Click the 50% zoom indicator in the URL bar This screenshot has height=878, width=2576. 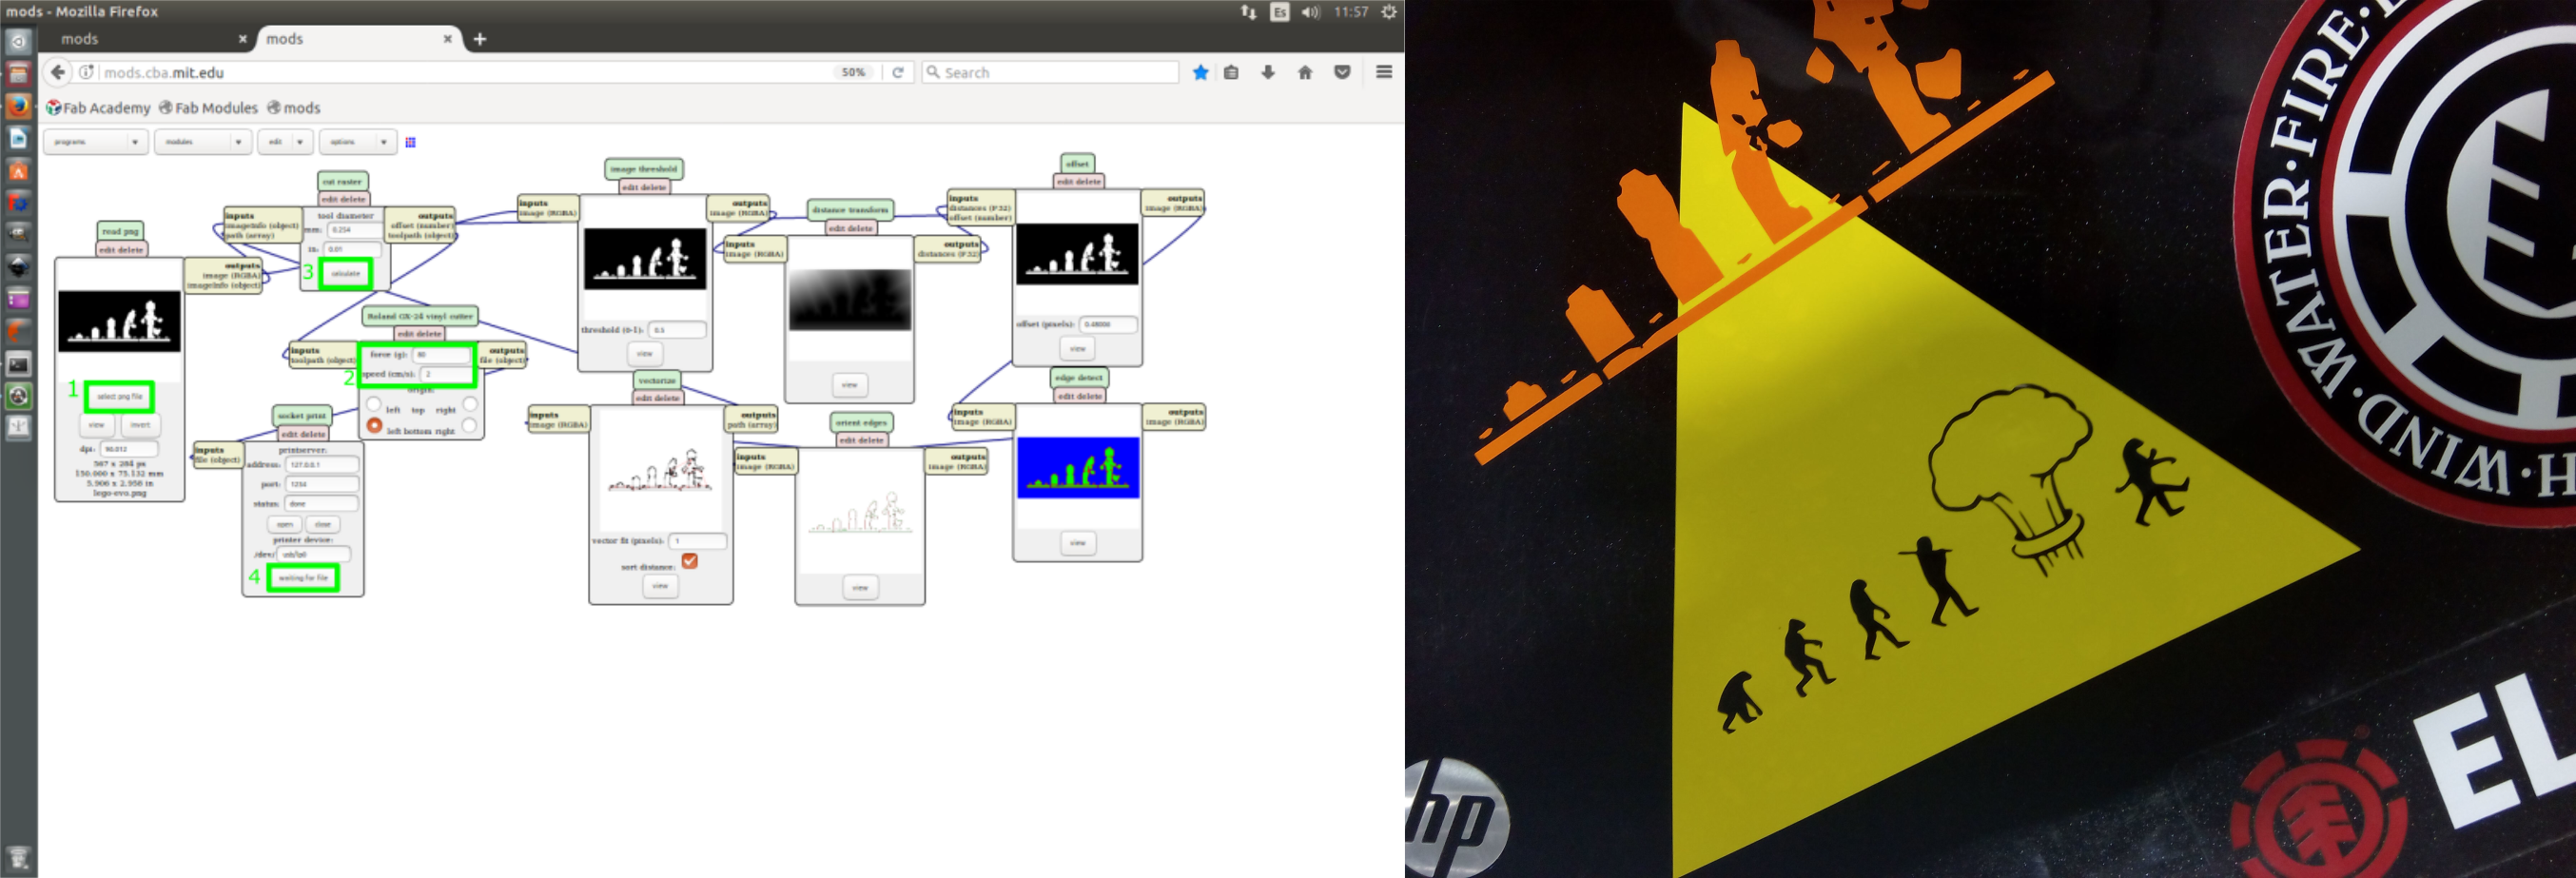click(853, 72)
